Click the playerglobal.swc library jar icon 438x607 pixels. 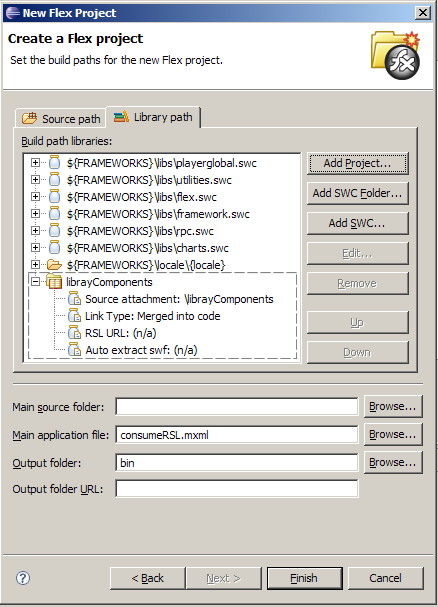tap(55, 163)
